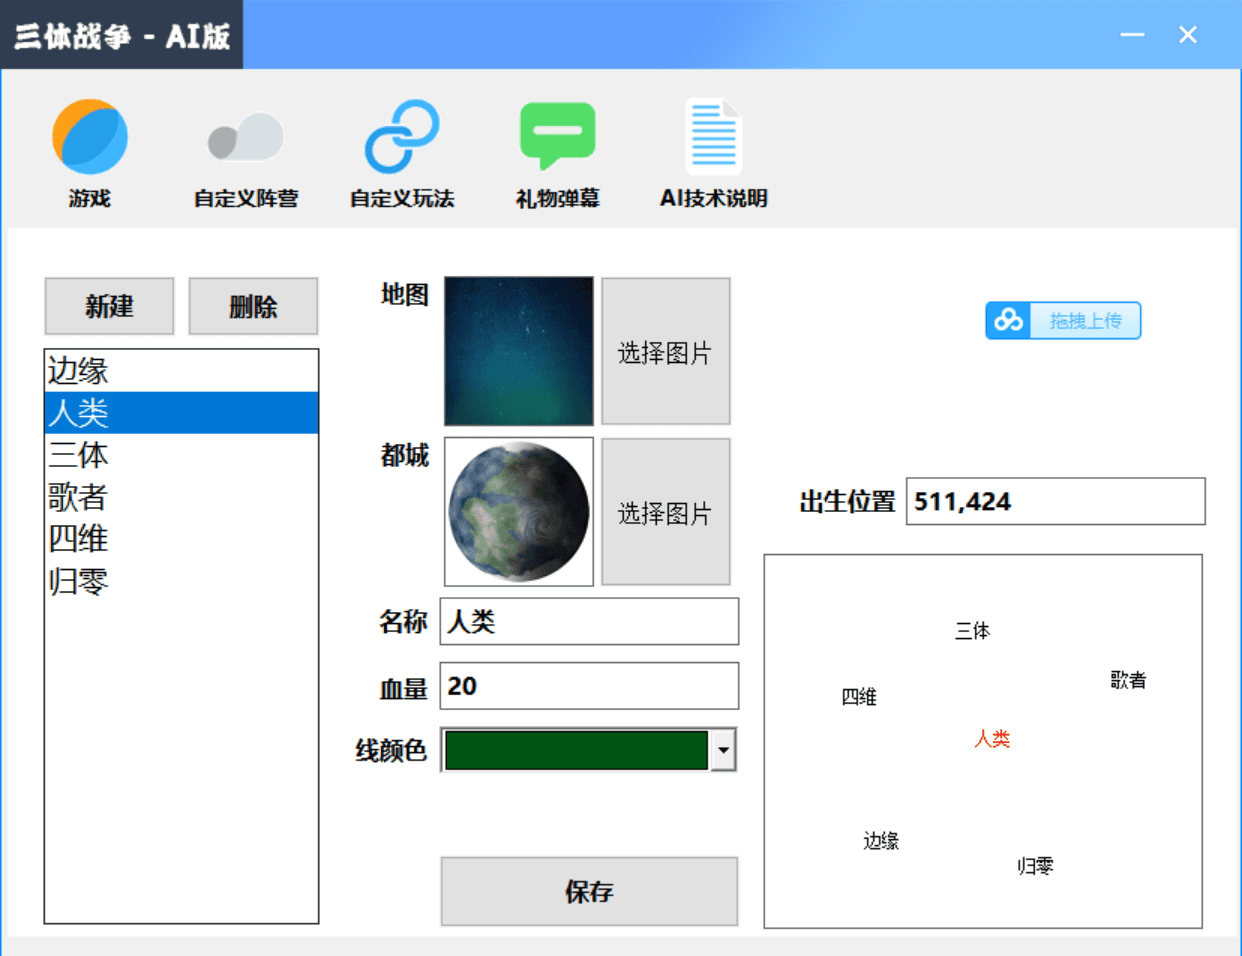This screenshot has width=1242, height=956.
Task: Click inside the 血量 value field
Action: tap(589, 686)
